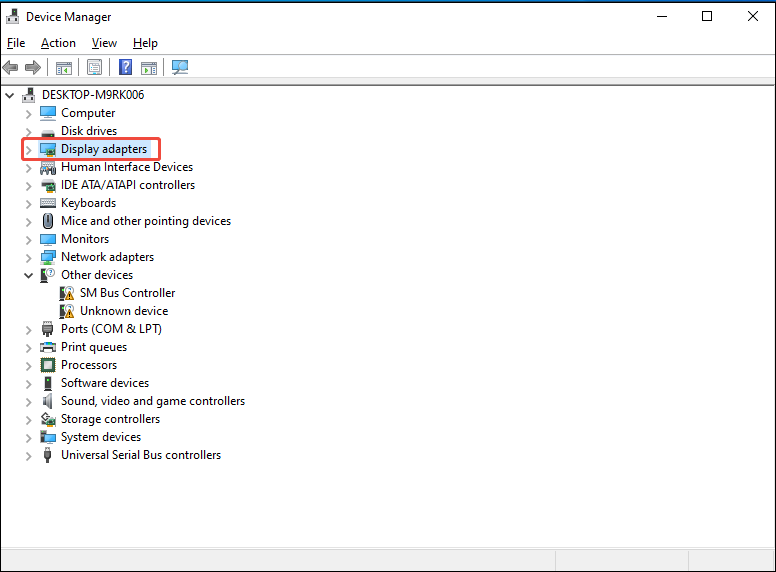Click the Sound speaker icon
This screenshot has height=572, width=776.
tap(48, 401)
